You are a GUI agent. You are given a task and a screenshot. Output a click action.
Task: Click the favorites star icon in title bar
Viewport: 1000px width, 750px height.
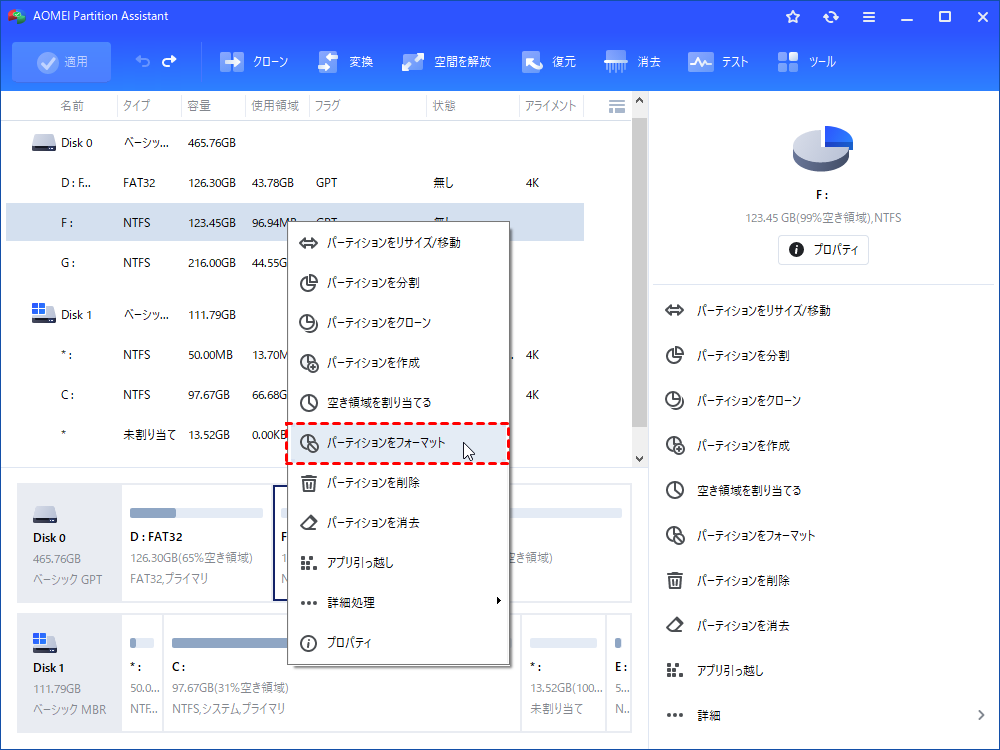tap(793, 17)
